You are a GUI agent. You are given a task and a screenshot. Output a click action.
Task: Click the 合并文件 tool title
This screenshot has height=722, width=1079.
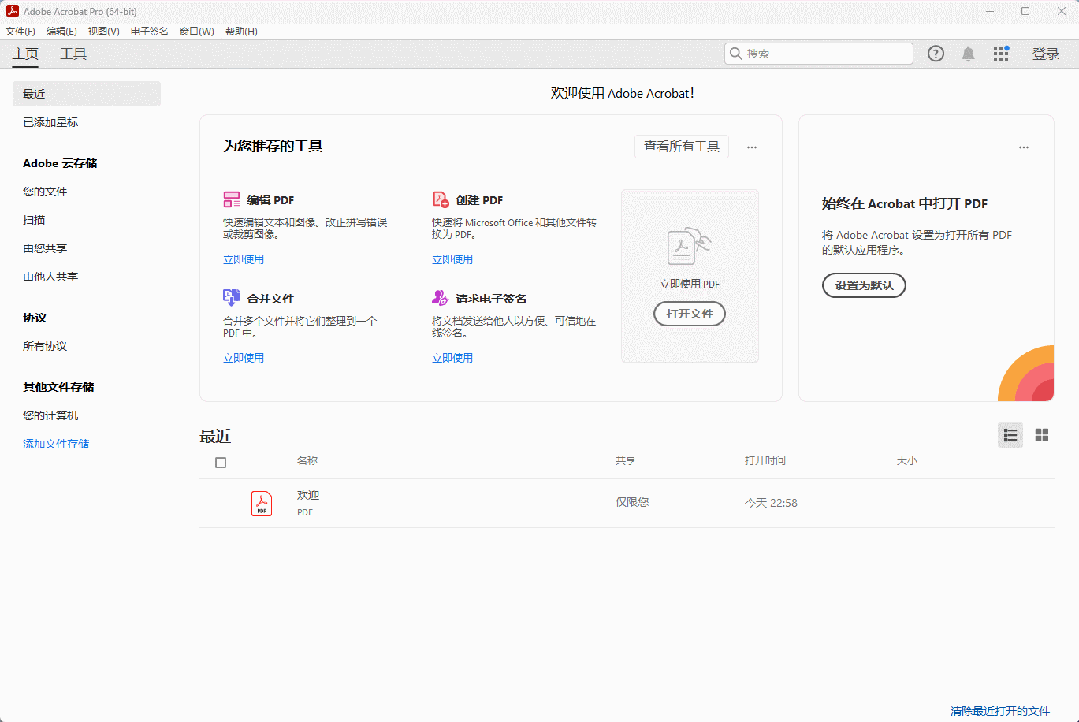tap(270, 299)
